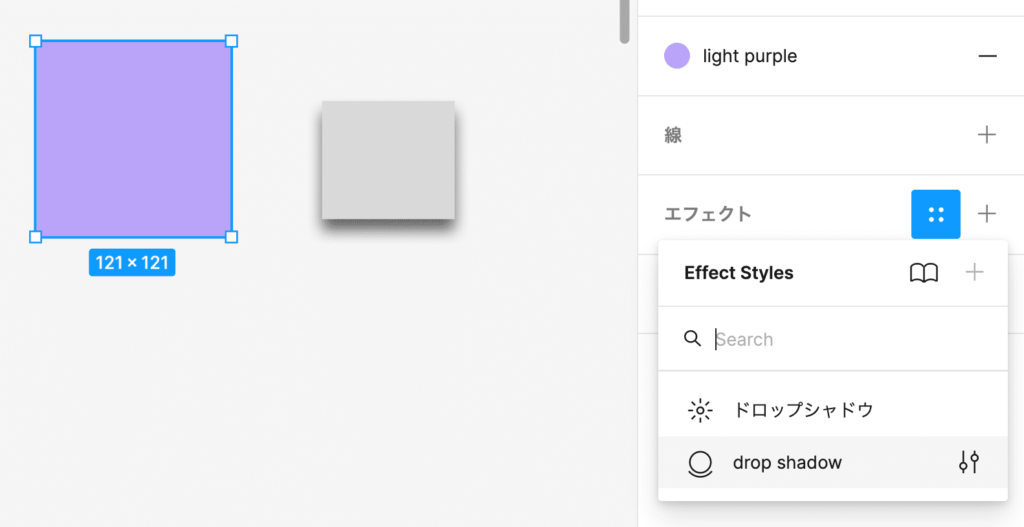Open the effect styles four-dot button
This screenshot has width=1024, height=527.
pyautogui.click(x=935, y=214)
